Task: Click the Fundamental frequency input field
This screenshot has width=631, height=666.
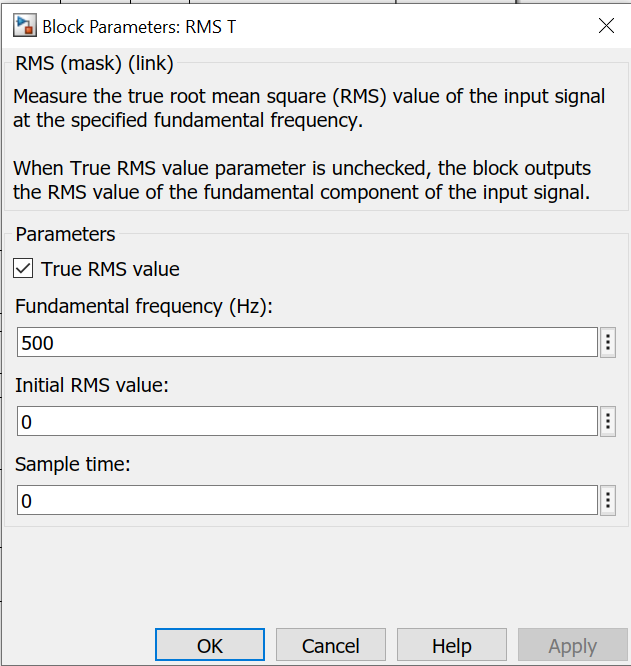Action: pyautogui.click(x=307, y=342)
